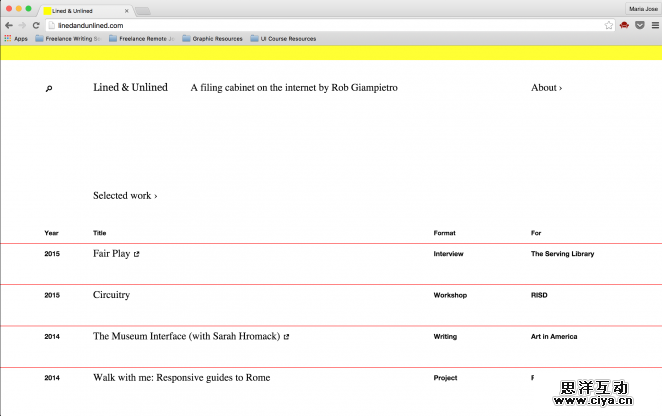Open a new tab
Viewport: 662px width, 416px height.
tap(142, 10)
